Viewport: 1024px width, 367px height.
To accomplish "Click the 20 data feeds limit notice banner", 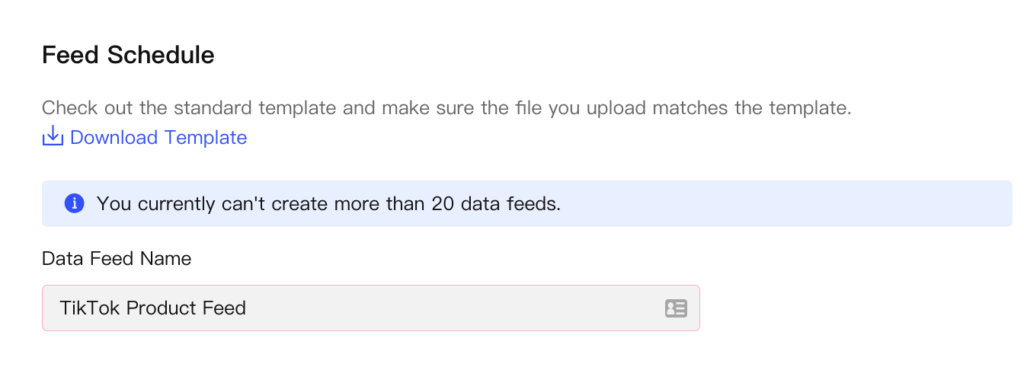I will (x=527, y=204).
